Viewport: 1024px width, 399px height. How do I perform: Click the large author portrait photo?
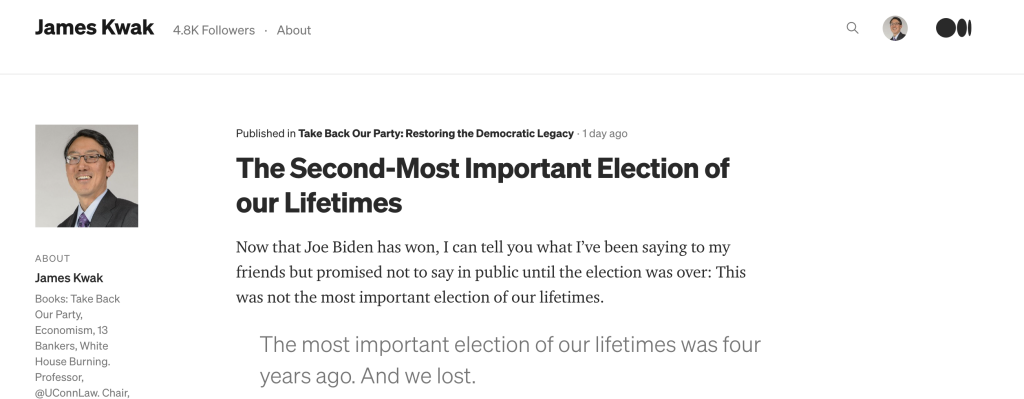86,176
